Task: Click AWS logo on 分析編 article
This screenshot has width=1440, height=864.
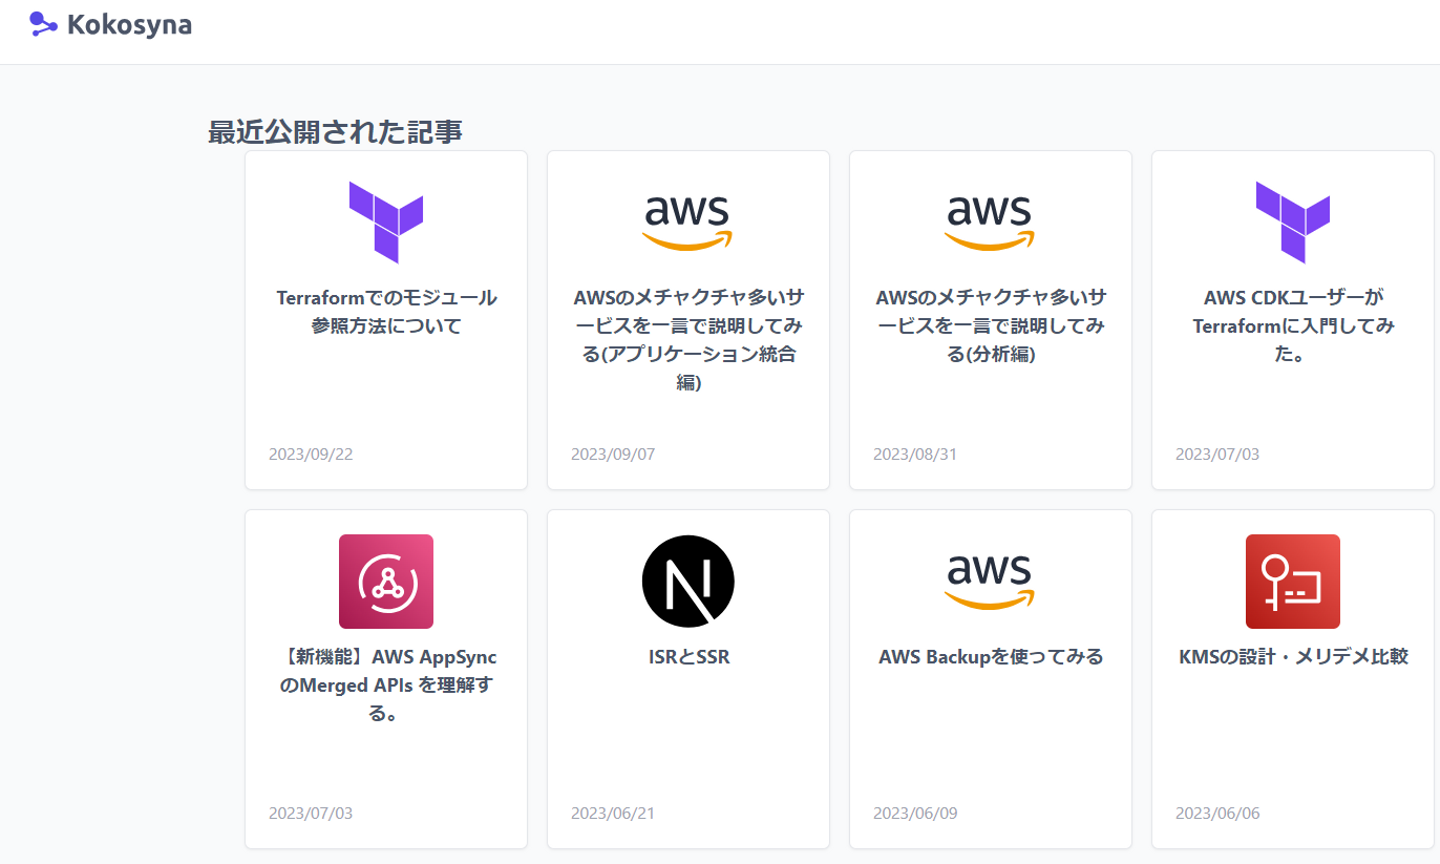Action: tap(990, 222)
